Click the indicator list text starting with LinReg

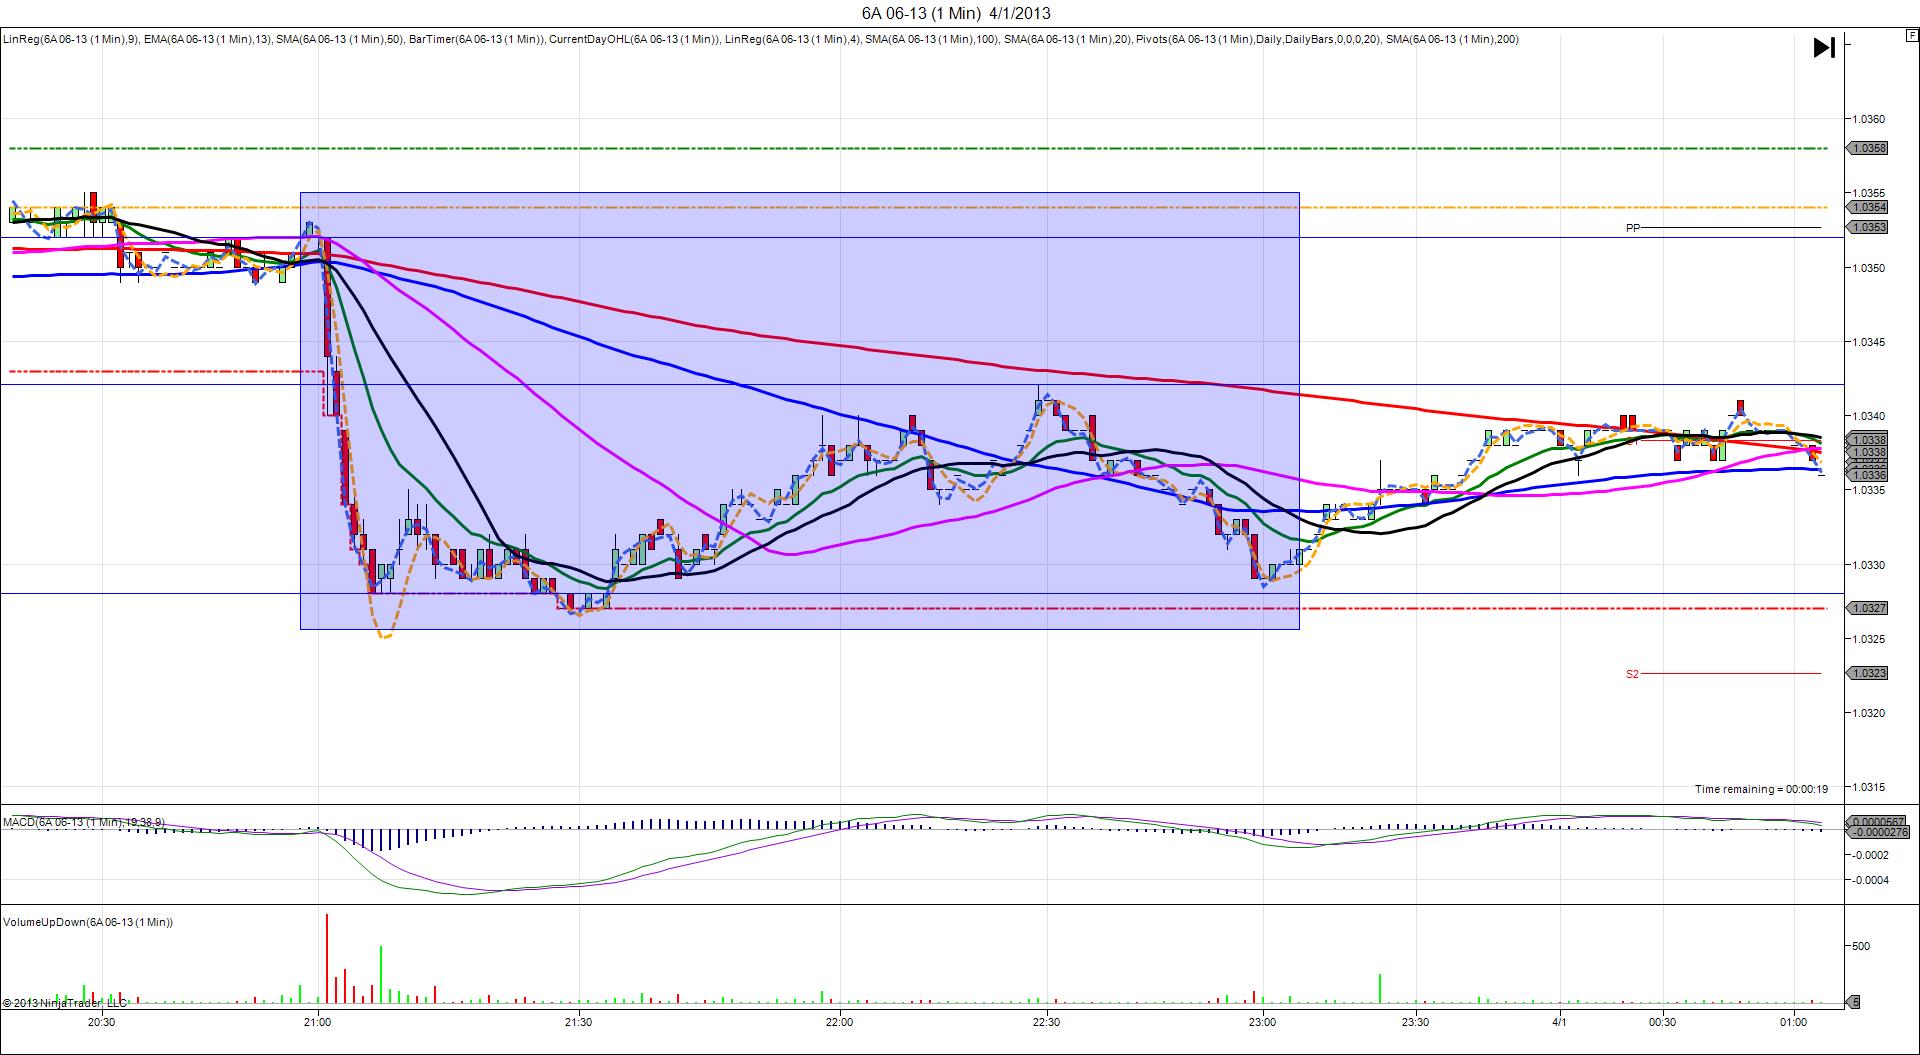(x=760, y=39)
